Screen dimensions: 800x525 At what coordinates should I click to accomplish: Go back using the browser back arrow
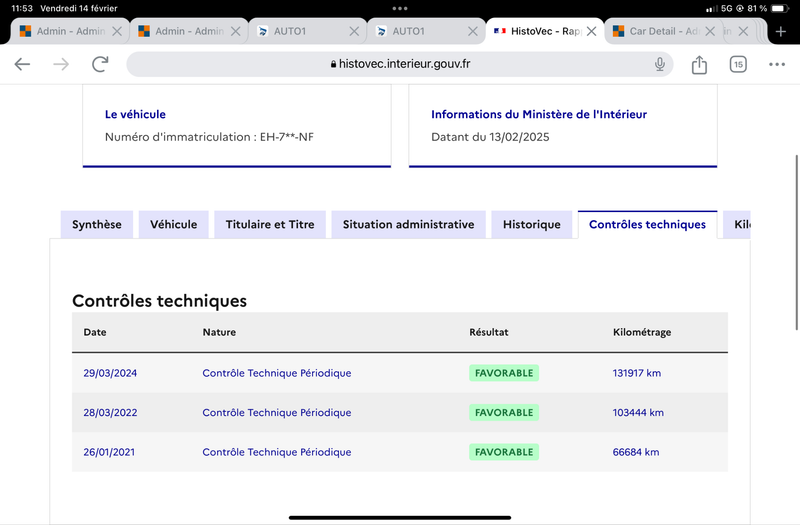22,64
